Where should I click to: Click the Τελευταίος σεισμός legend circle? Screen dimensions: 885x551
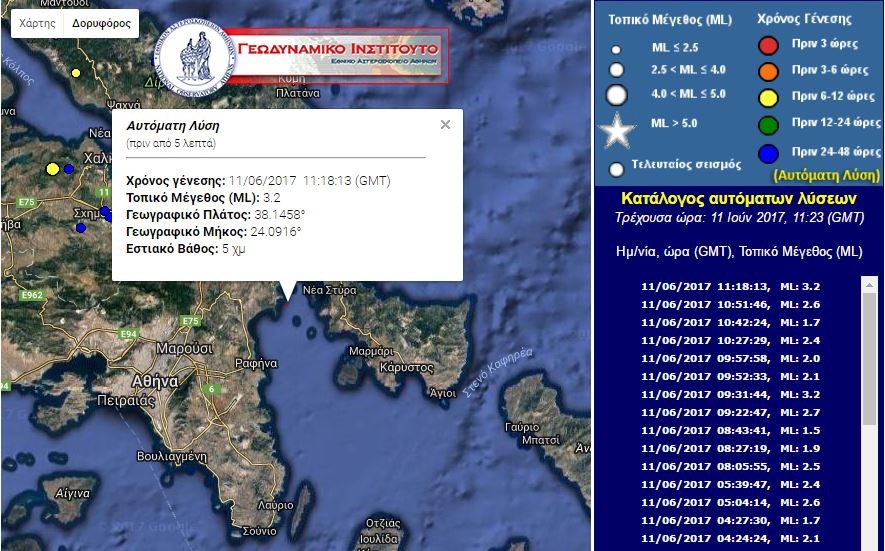[617, 169]
